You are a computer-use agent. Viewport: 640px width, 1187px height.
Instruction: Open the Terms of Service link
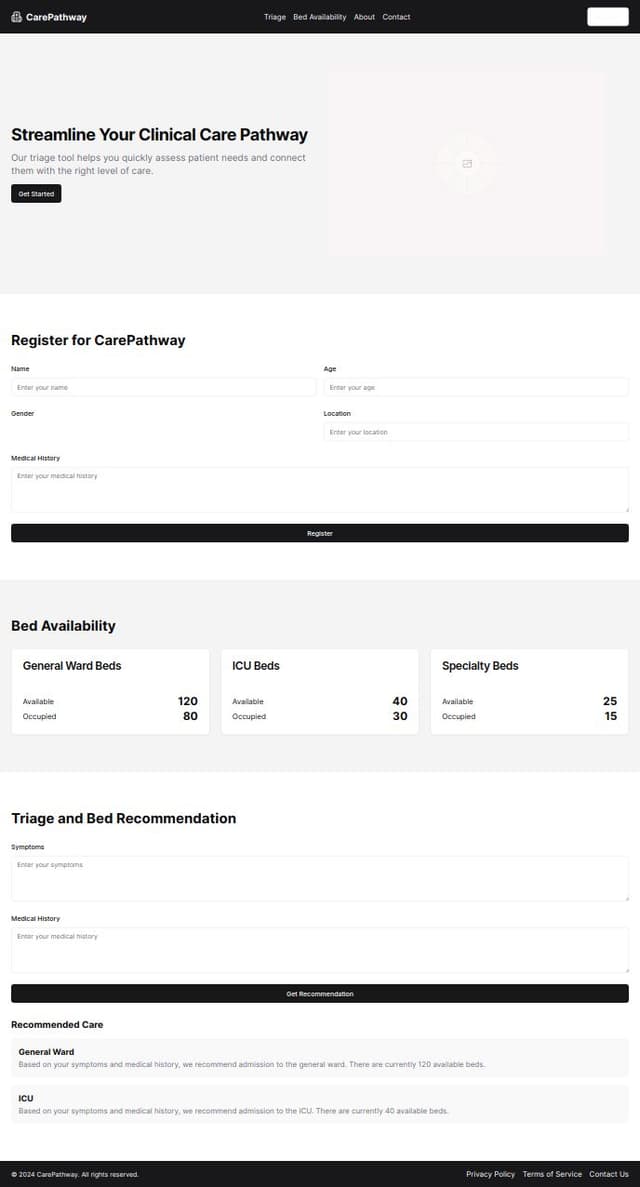552,1174
